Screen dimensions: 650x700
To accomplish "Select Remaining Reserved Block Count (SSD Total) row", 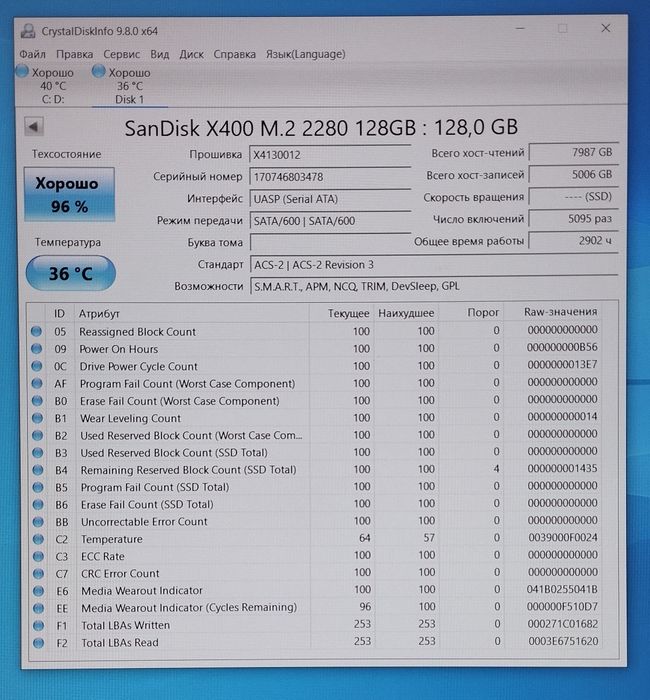I will click(x=315, y=470).
